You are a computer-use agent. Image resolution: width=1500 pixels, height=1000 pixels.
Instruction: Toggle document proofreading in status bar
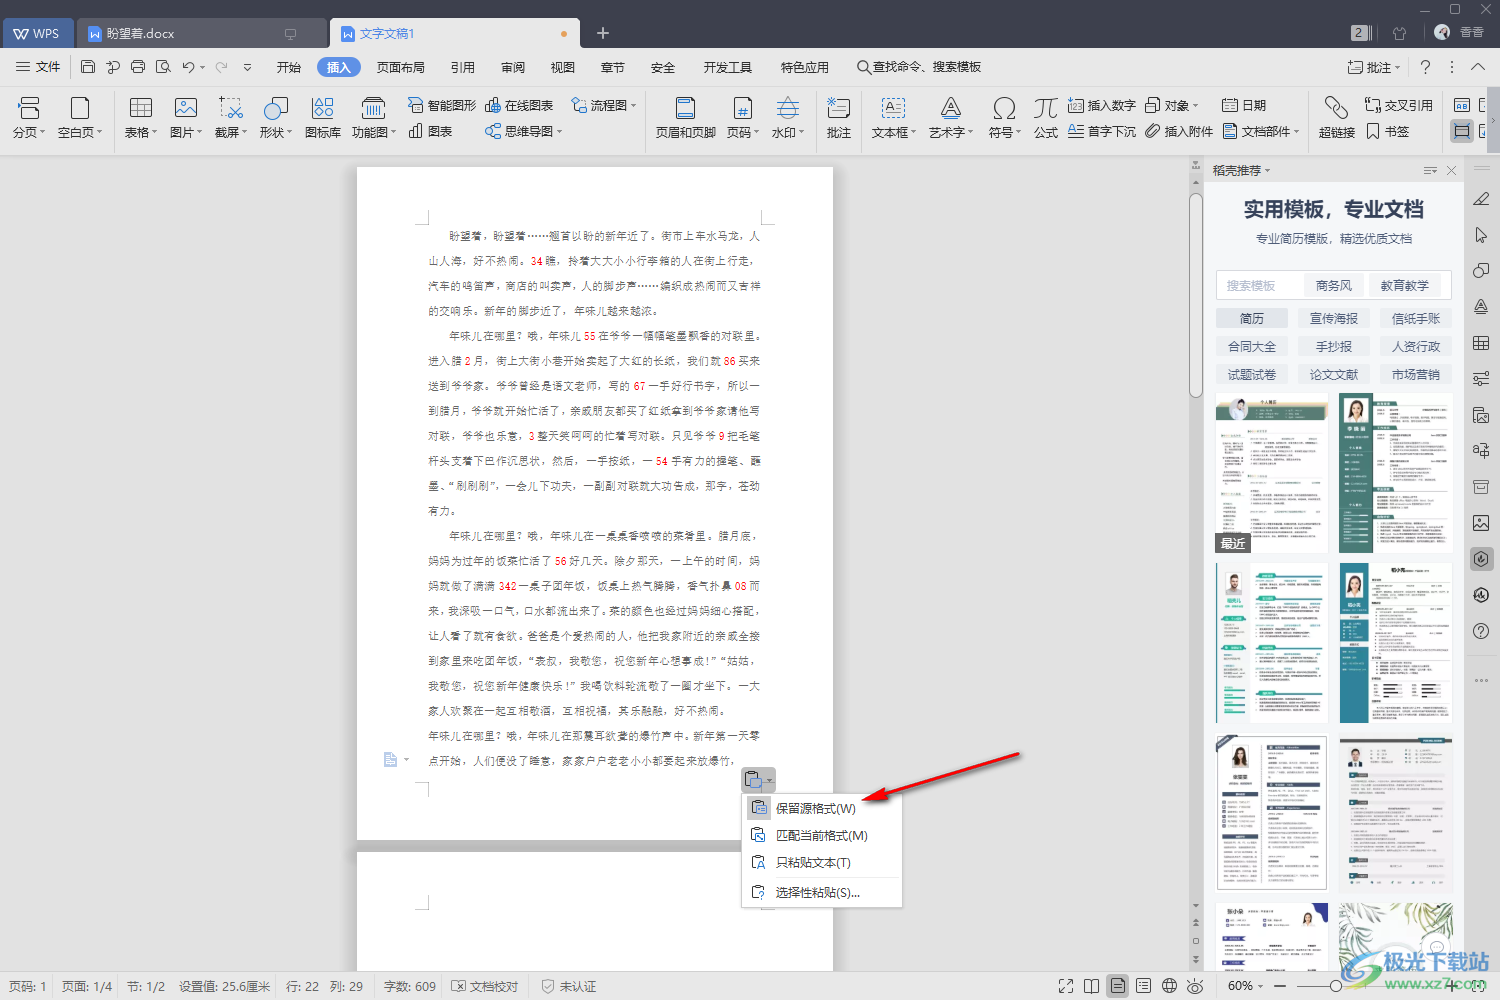(485, 986)
